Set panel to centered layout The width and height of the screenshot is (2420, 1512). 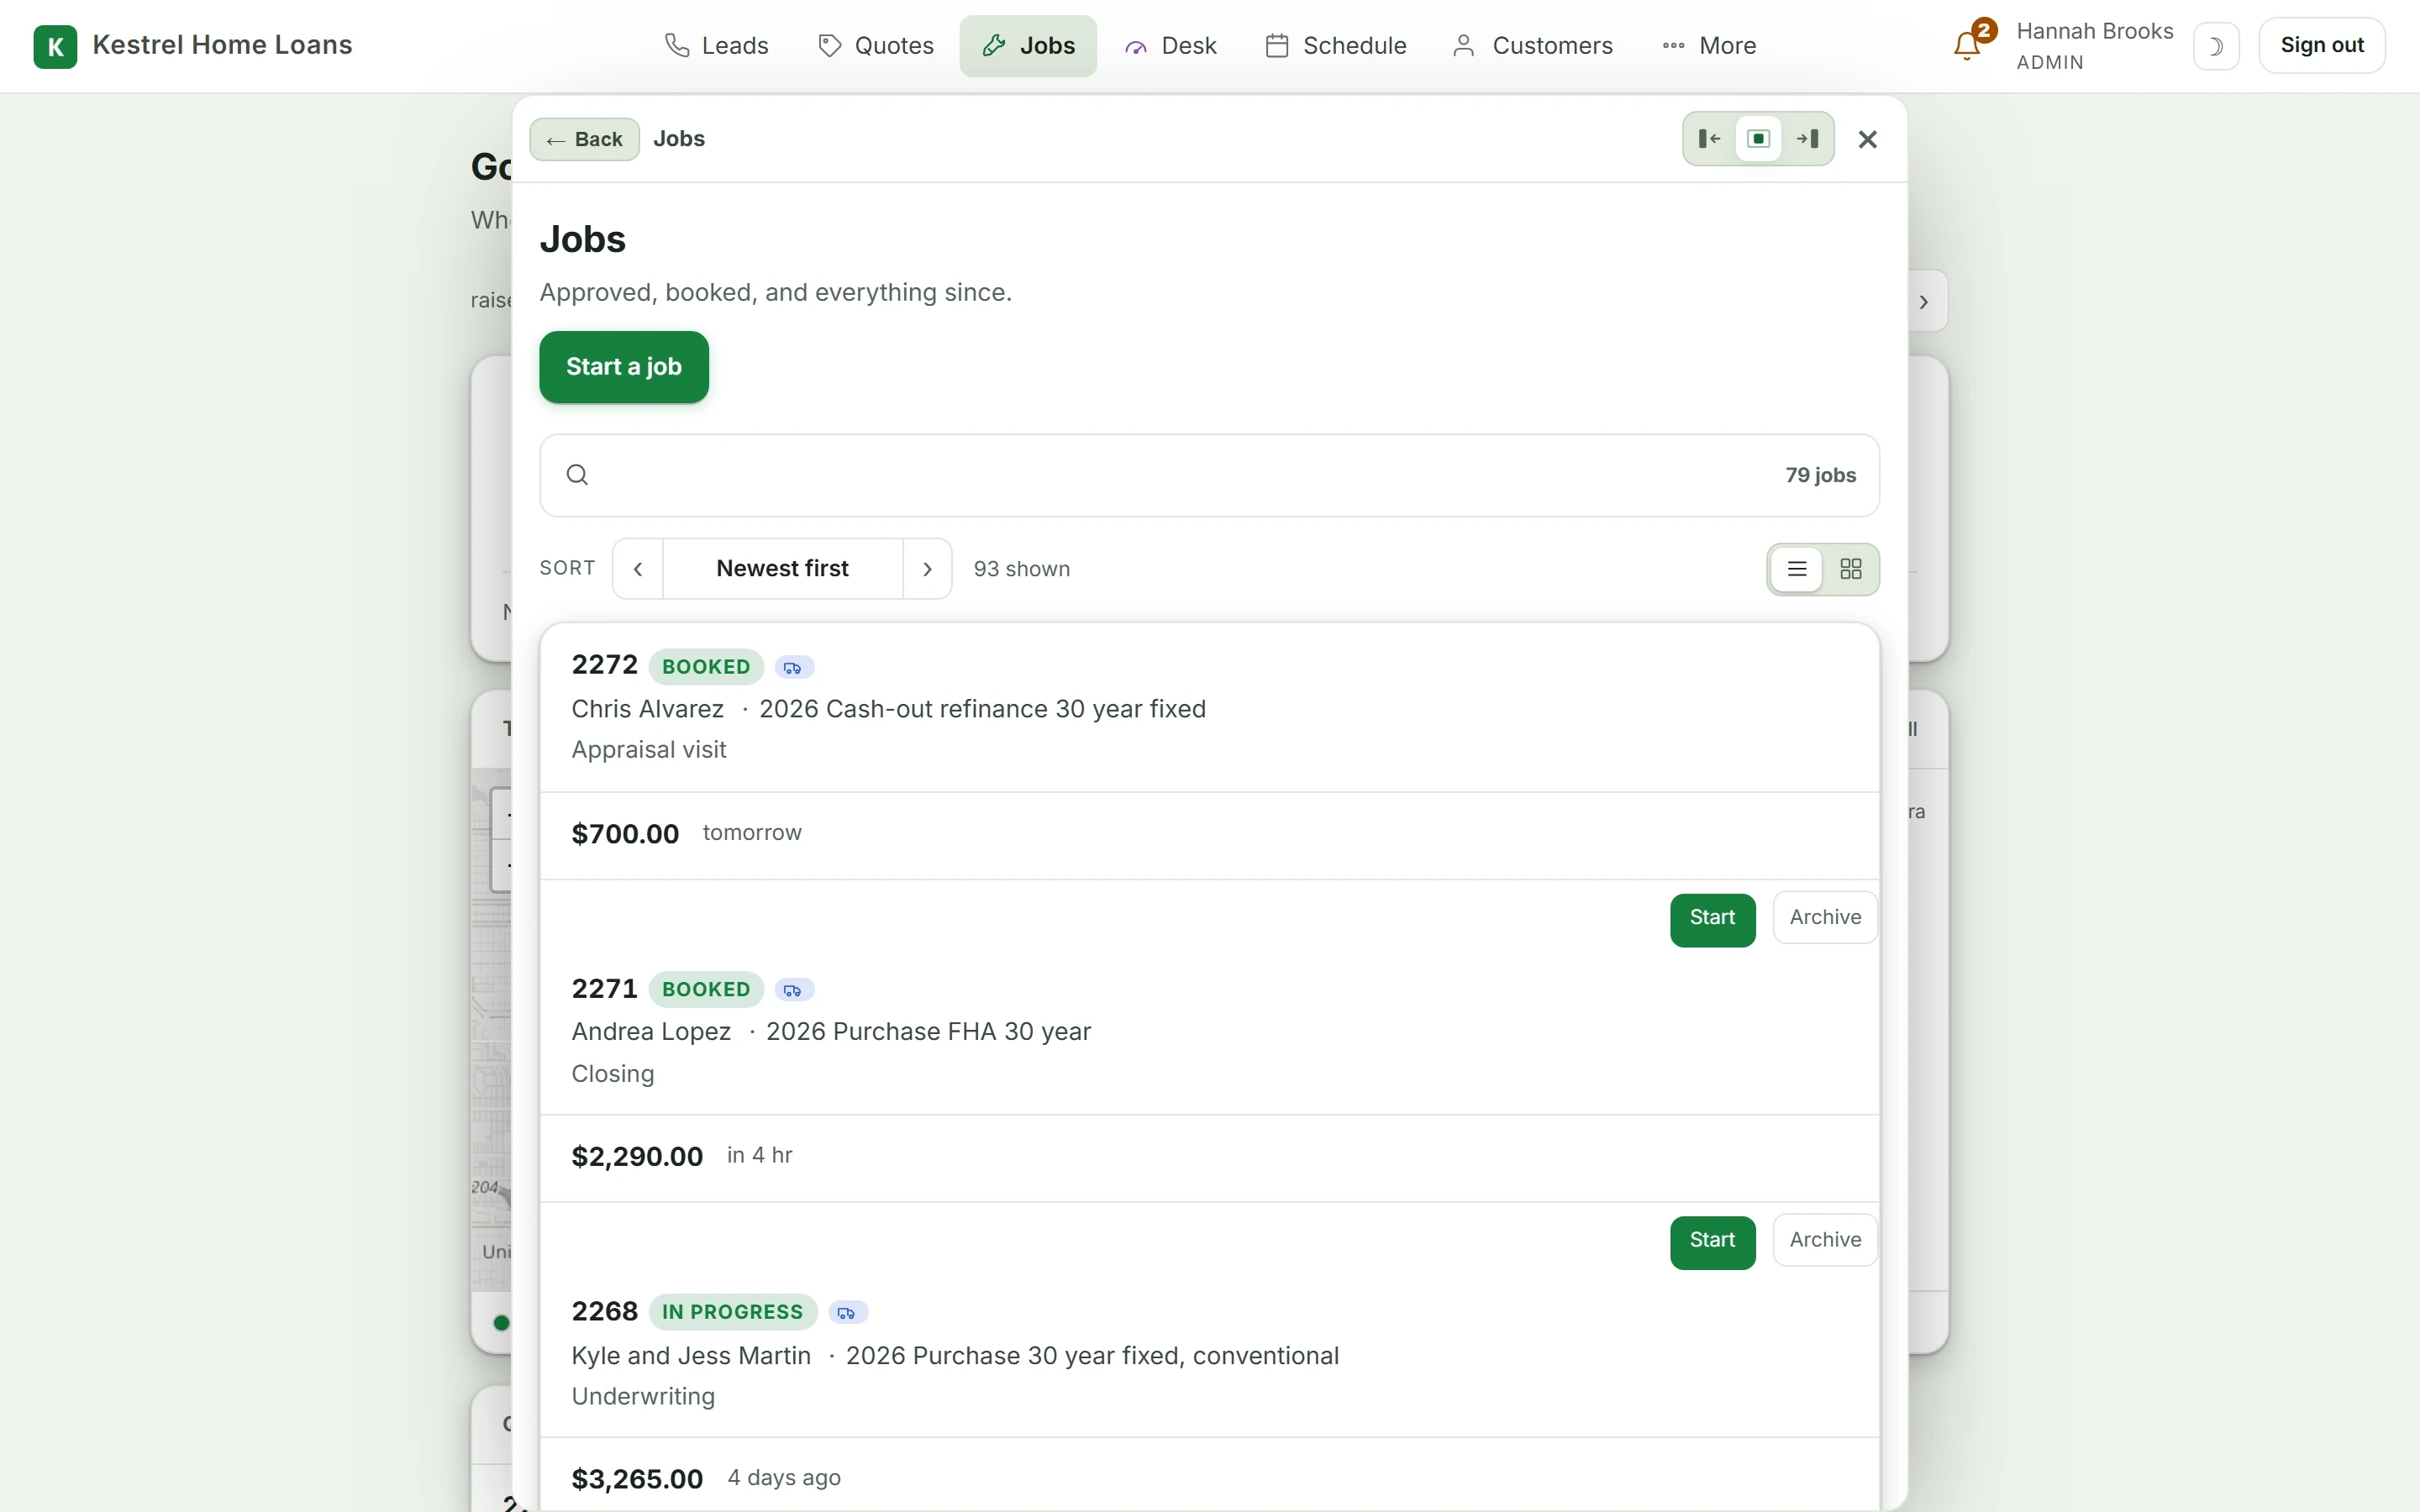tap(1759, 139)
